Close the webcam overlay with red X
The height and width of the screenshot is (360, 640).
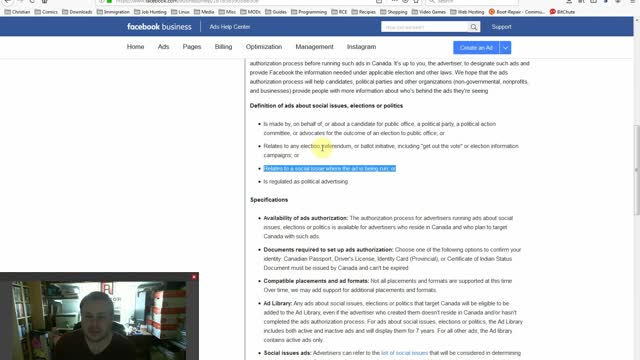[194, 277]
